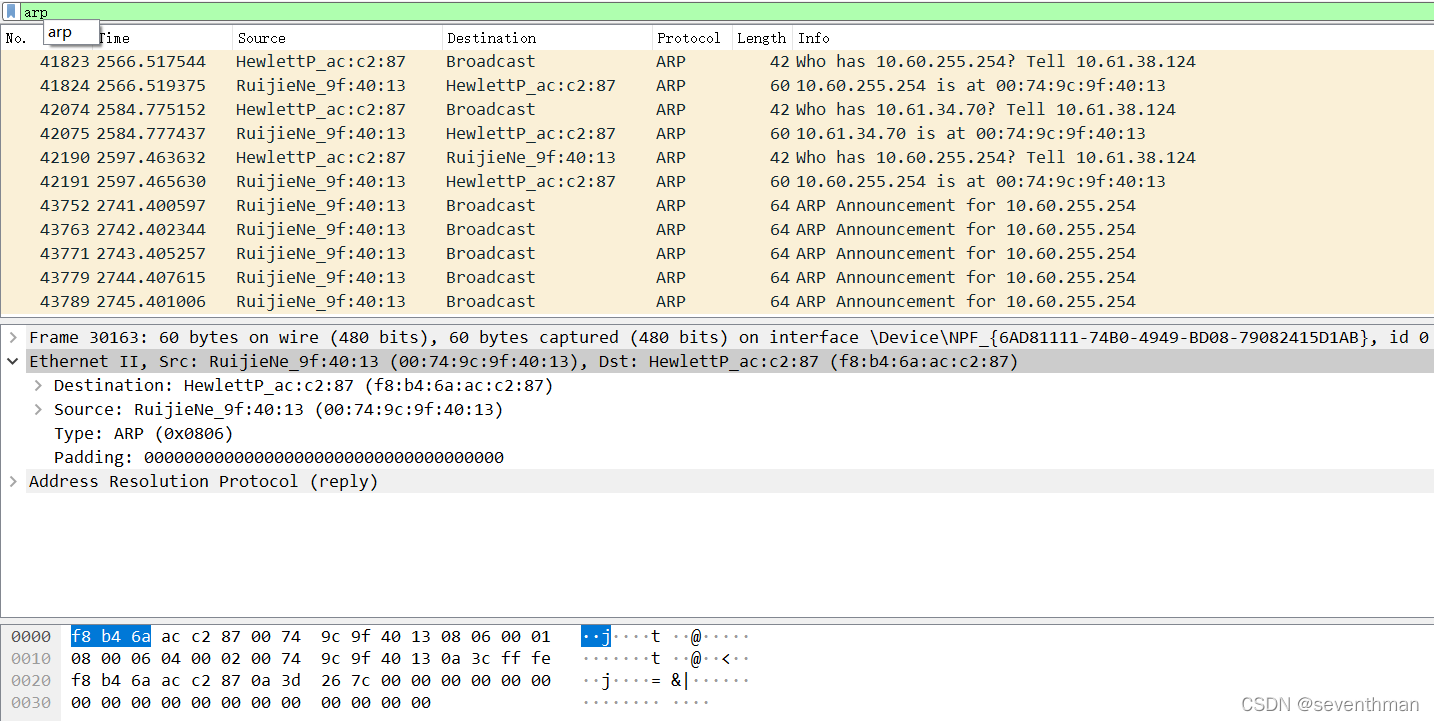Expand the Frame 30163 tree node
This screenshot has height=721, width=1434.
click(x=13, y=337)
